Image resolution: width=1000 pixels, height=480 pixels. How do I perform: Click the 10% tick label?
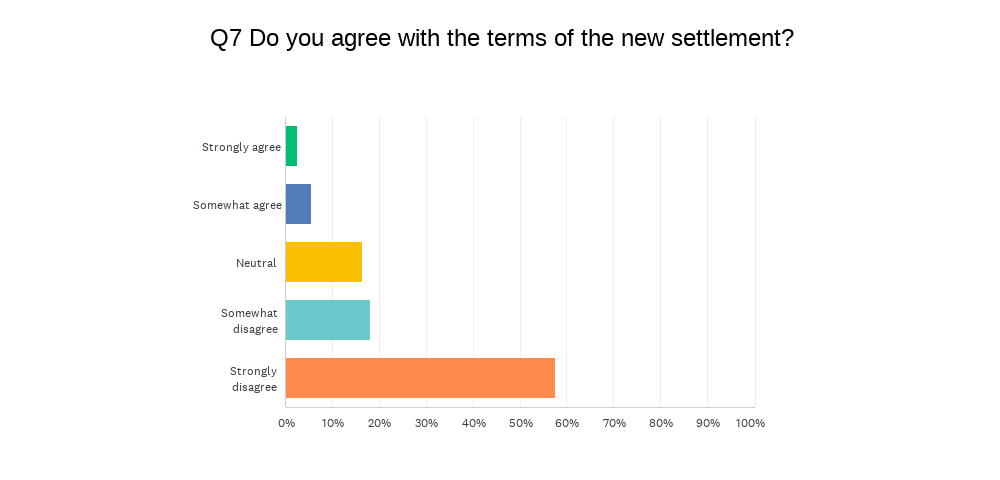[333, 423]
